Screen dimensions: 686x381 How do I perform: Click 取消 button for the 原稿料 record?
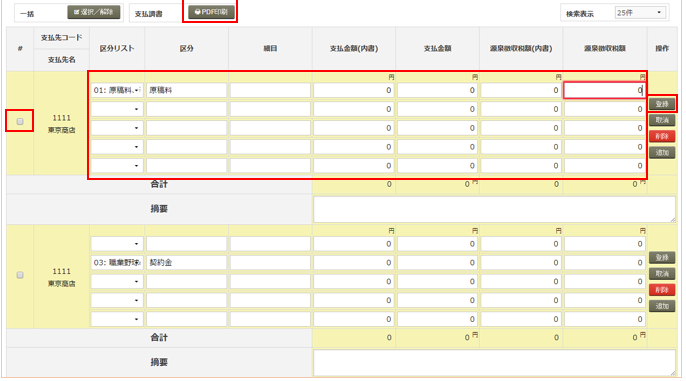coord(662,120)
